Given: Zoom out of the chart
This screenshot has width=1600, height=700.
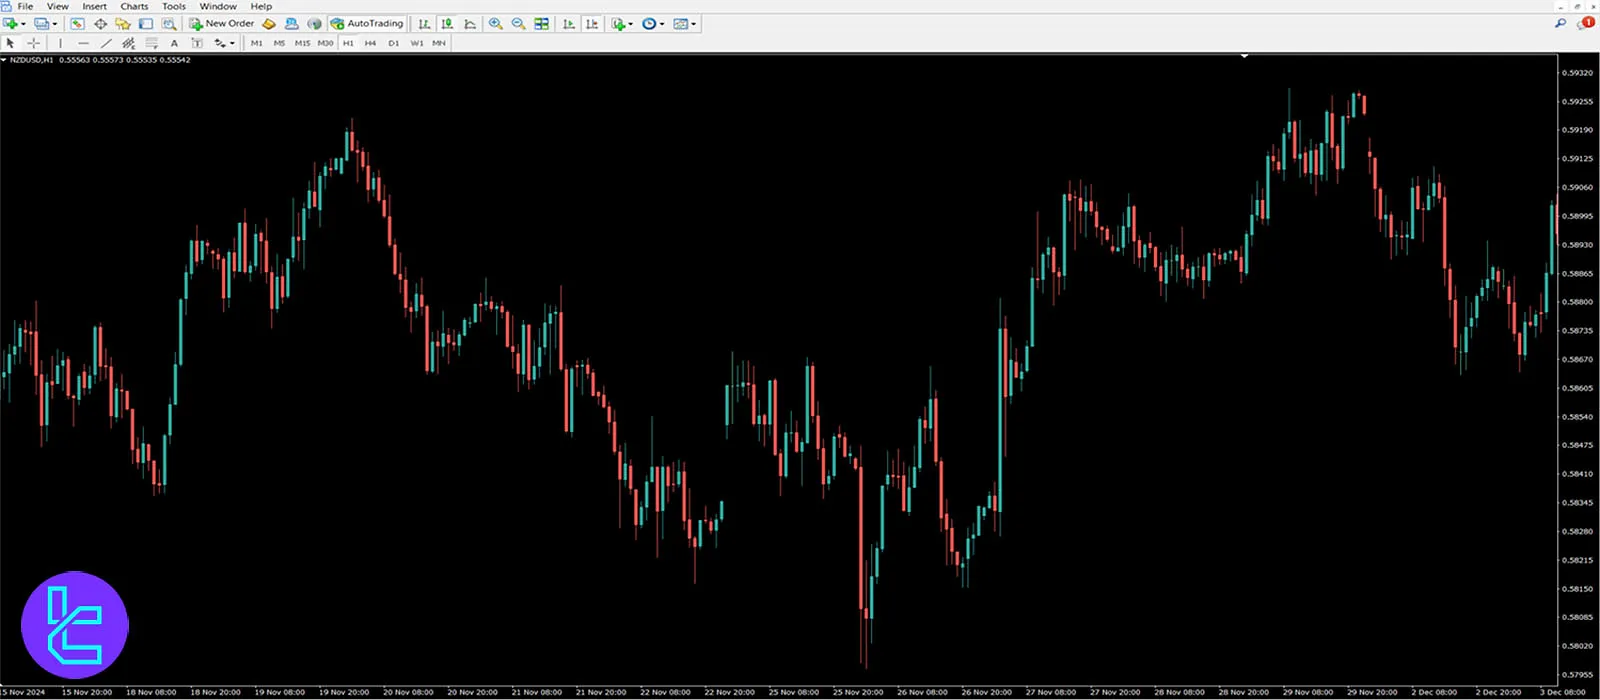Looking at the screenshot, I should pyautogui.click(x=518, y=24).
